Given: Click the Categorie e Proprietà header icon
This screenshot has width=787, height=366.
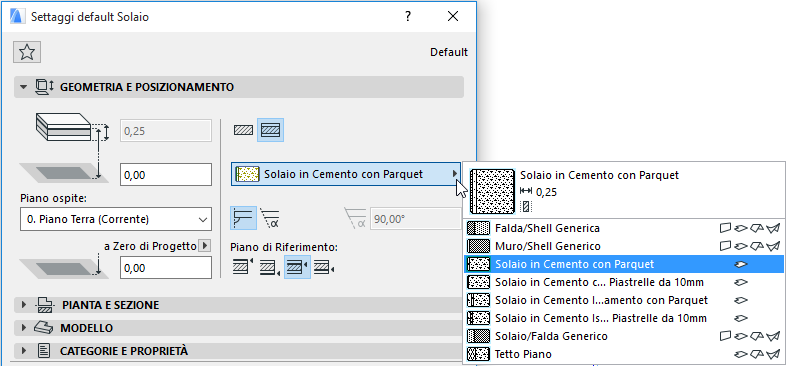Looking at the screenshot, I should tap(44, 351).
